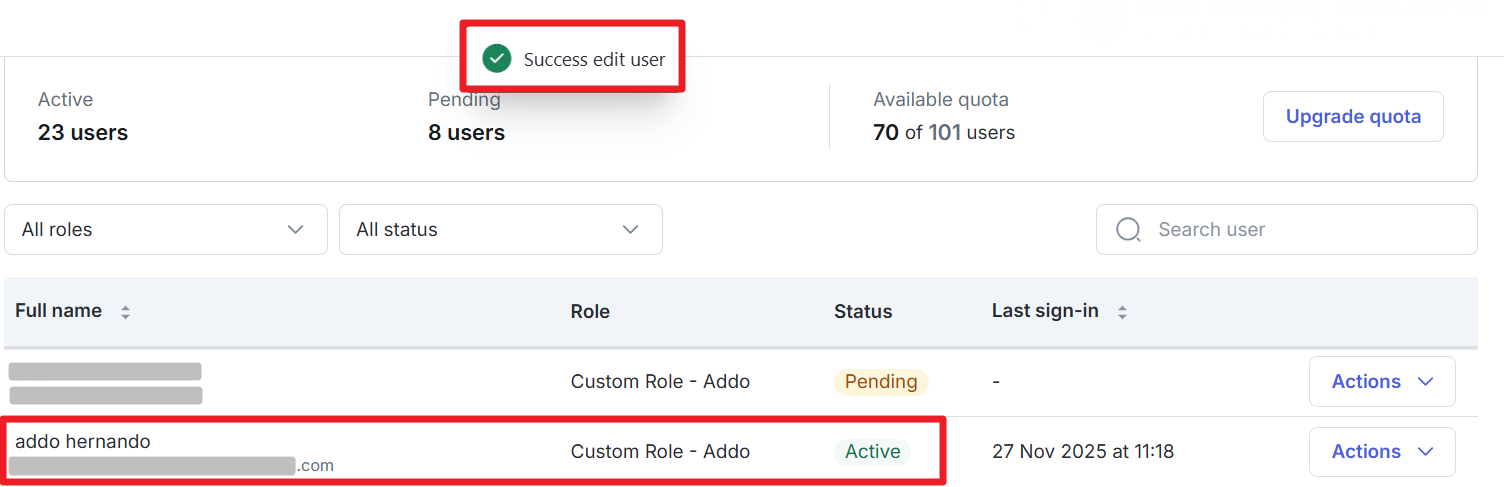
Task: Click the Full name column header
Action: (58, 311)
